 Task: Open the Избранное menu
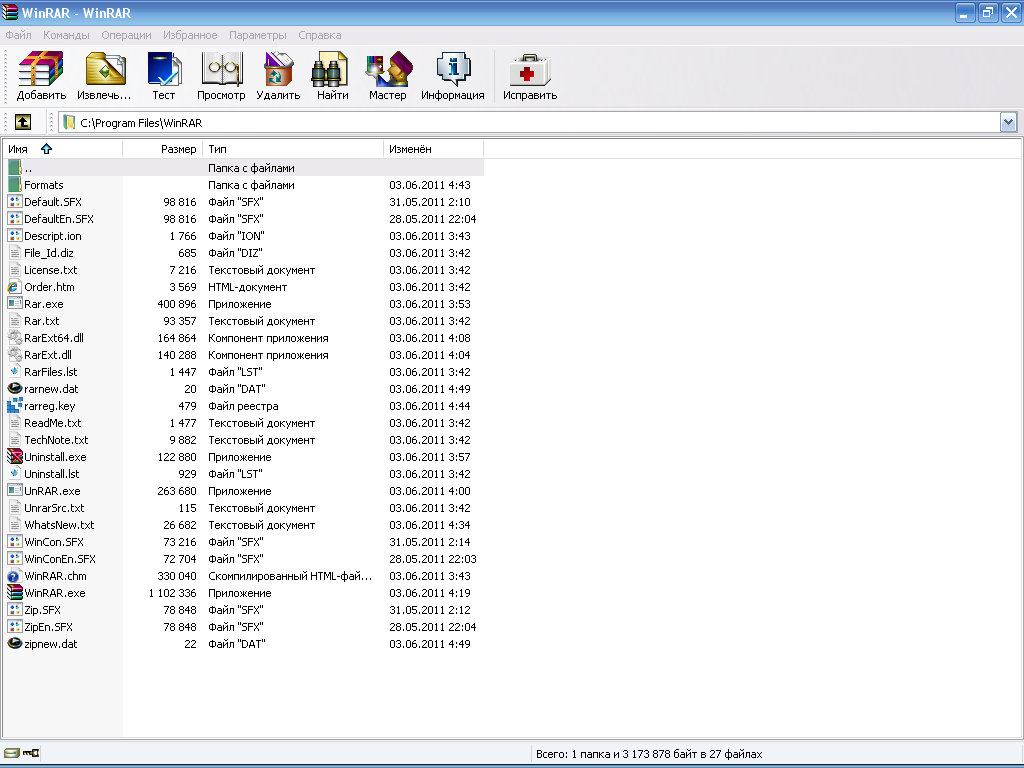pyautogui.click(x=189, y=35)
